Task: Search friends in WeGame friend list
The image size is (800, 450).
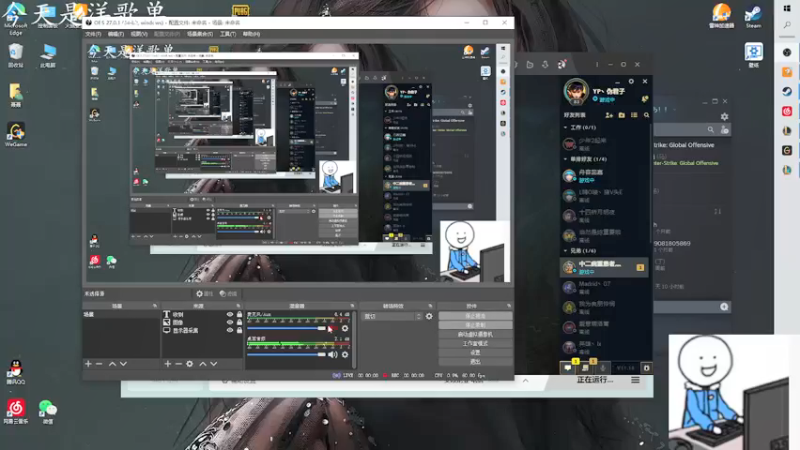Action: (x=646, y=115)
